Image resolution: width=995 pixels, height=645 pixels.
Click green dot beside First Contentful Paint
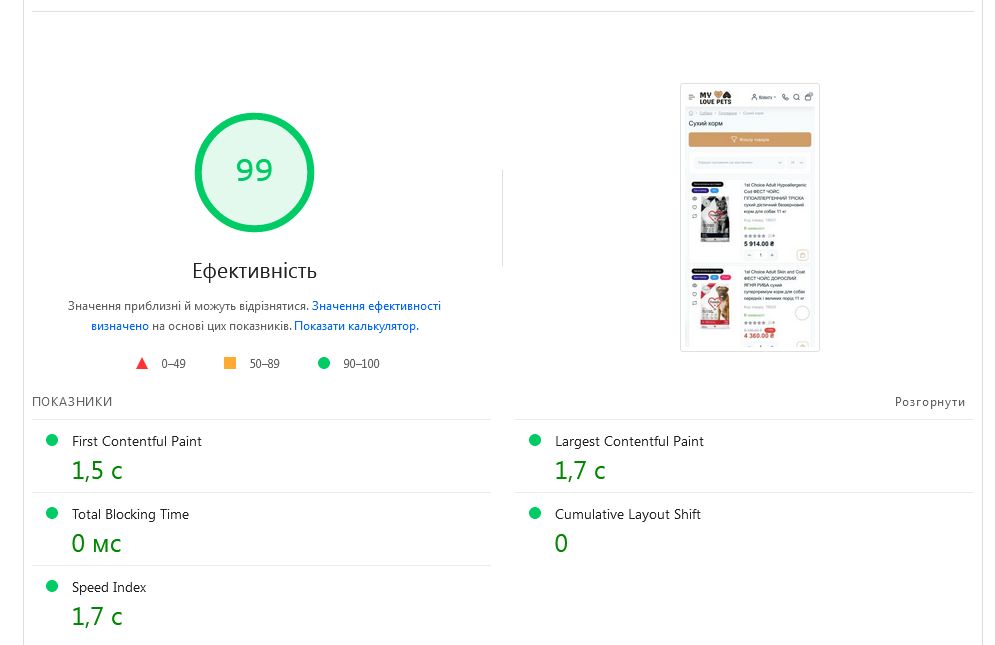click(x=52, y=441)
